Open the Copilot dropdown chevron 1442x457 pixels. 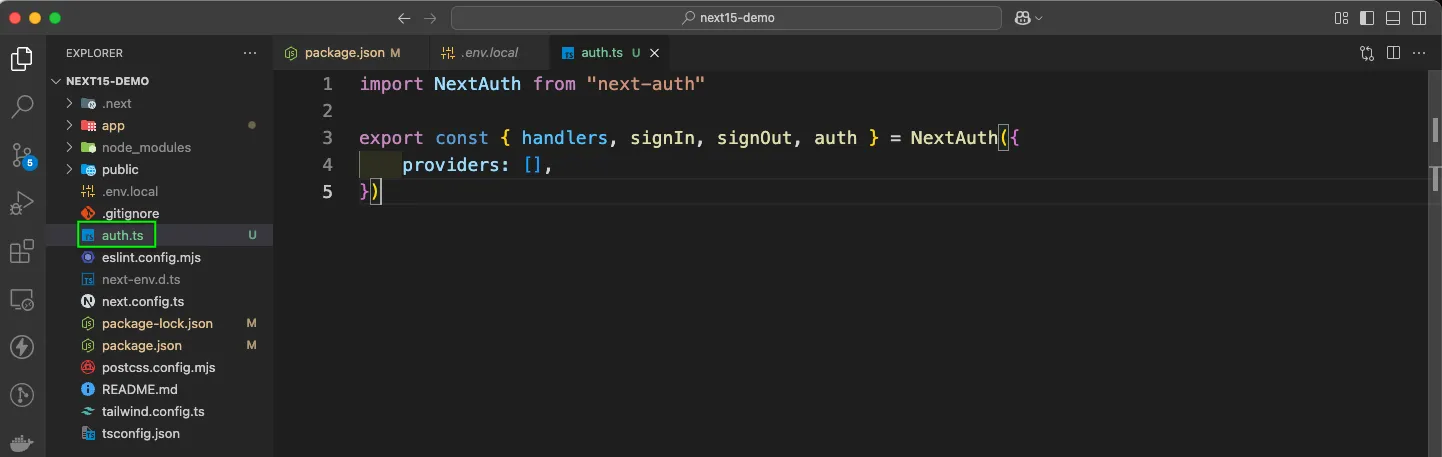[x=1039, y=18]
